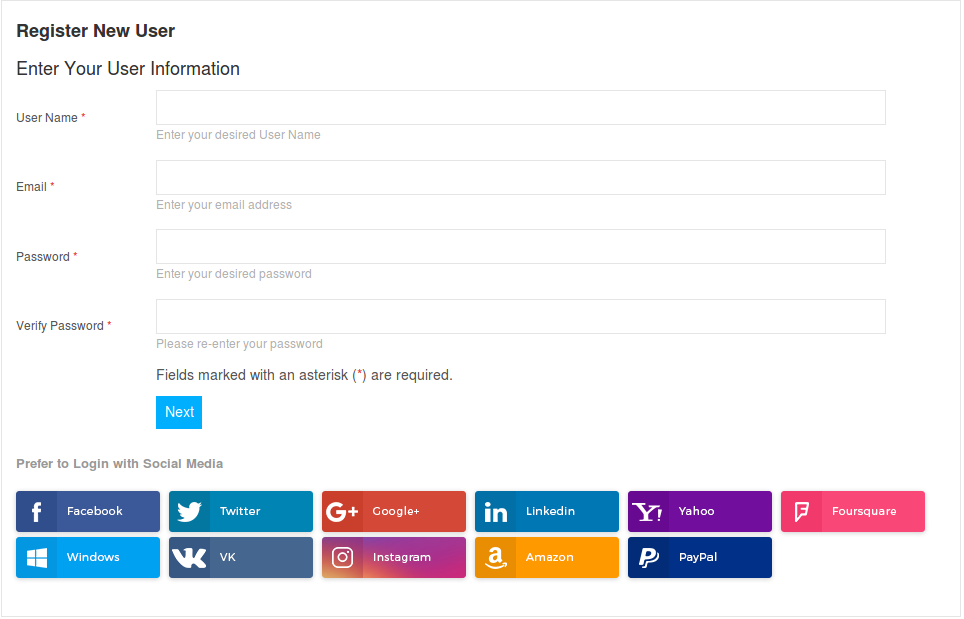
Task: Click the Verify Password field
Action: coord(520,317)
